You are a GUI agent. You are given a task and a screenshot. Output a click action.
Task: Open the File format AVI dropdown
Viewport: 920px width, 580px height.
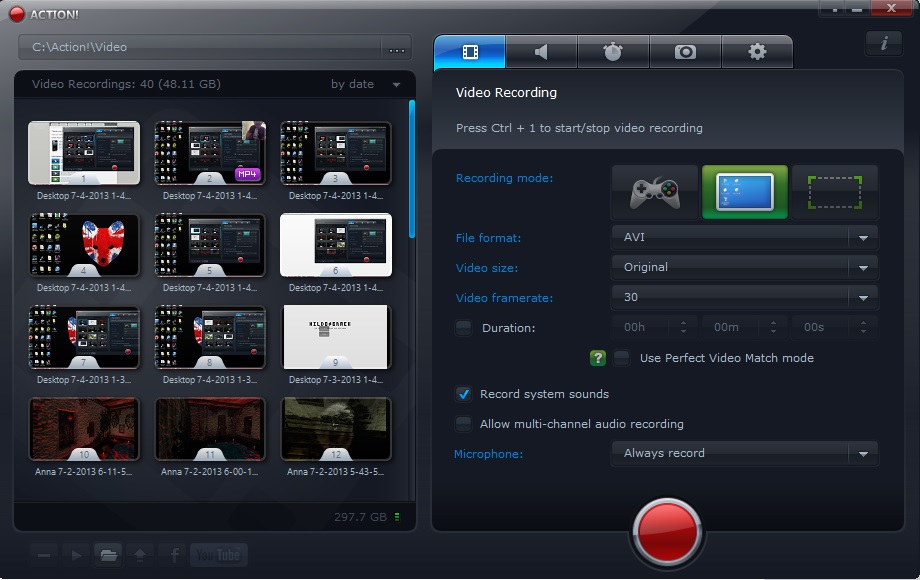click(745, 238)
